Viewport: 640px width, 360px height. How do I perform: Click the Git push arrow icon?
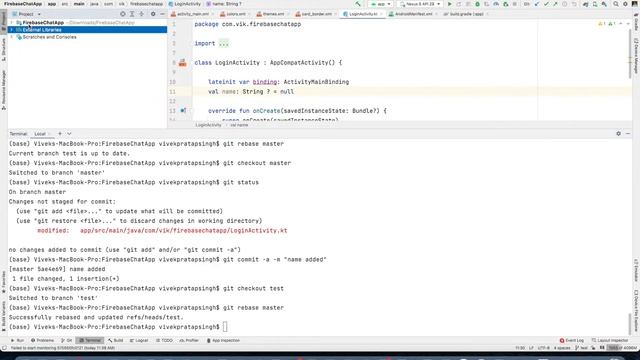(555, 4)
